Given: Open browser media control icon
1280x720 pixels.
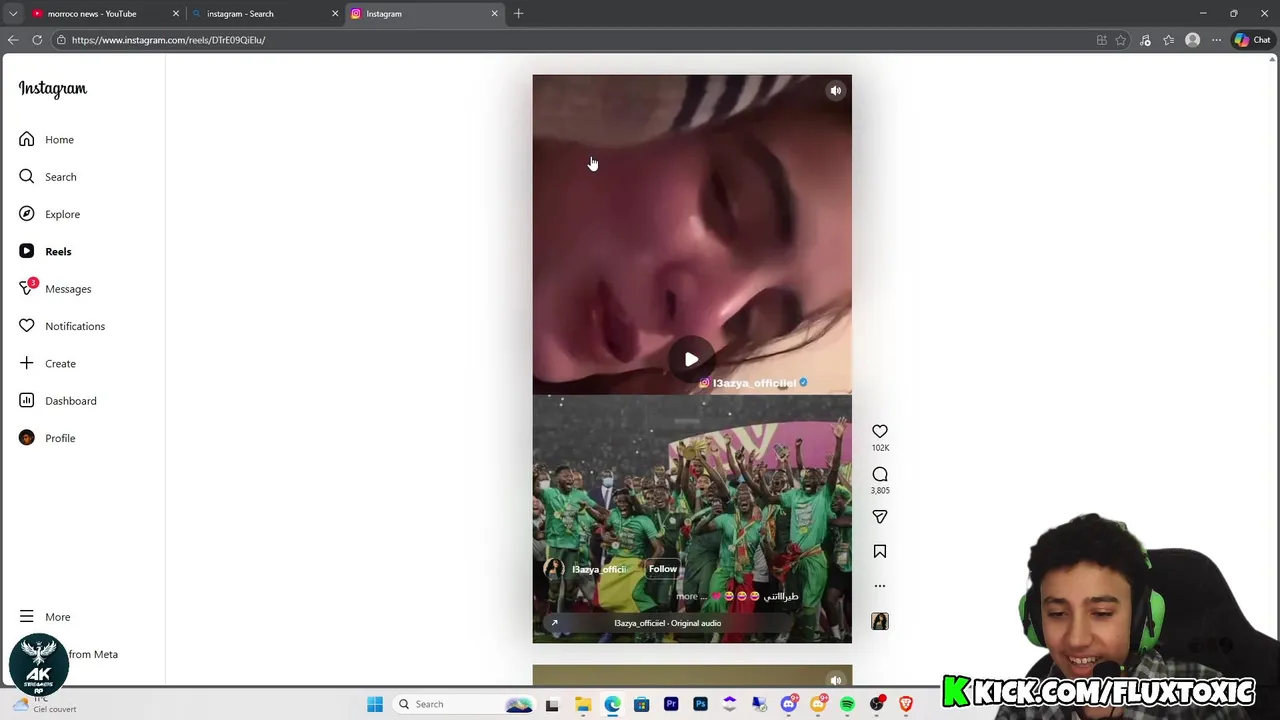Looking at the screenshot, I should (x=1145, y=40).
